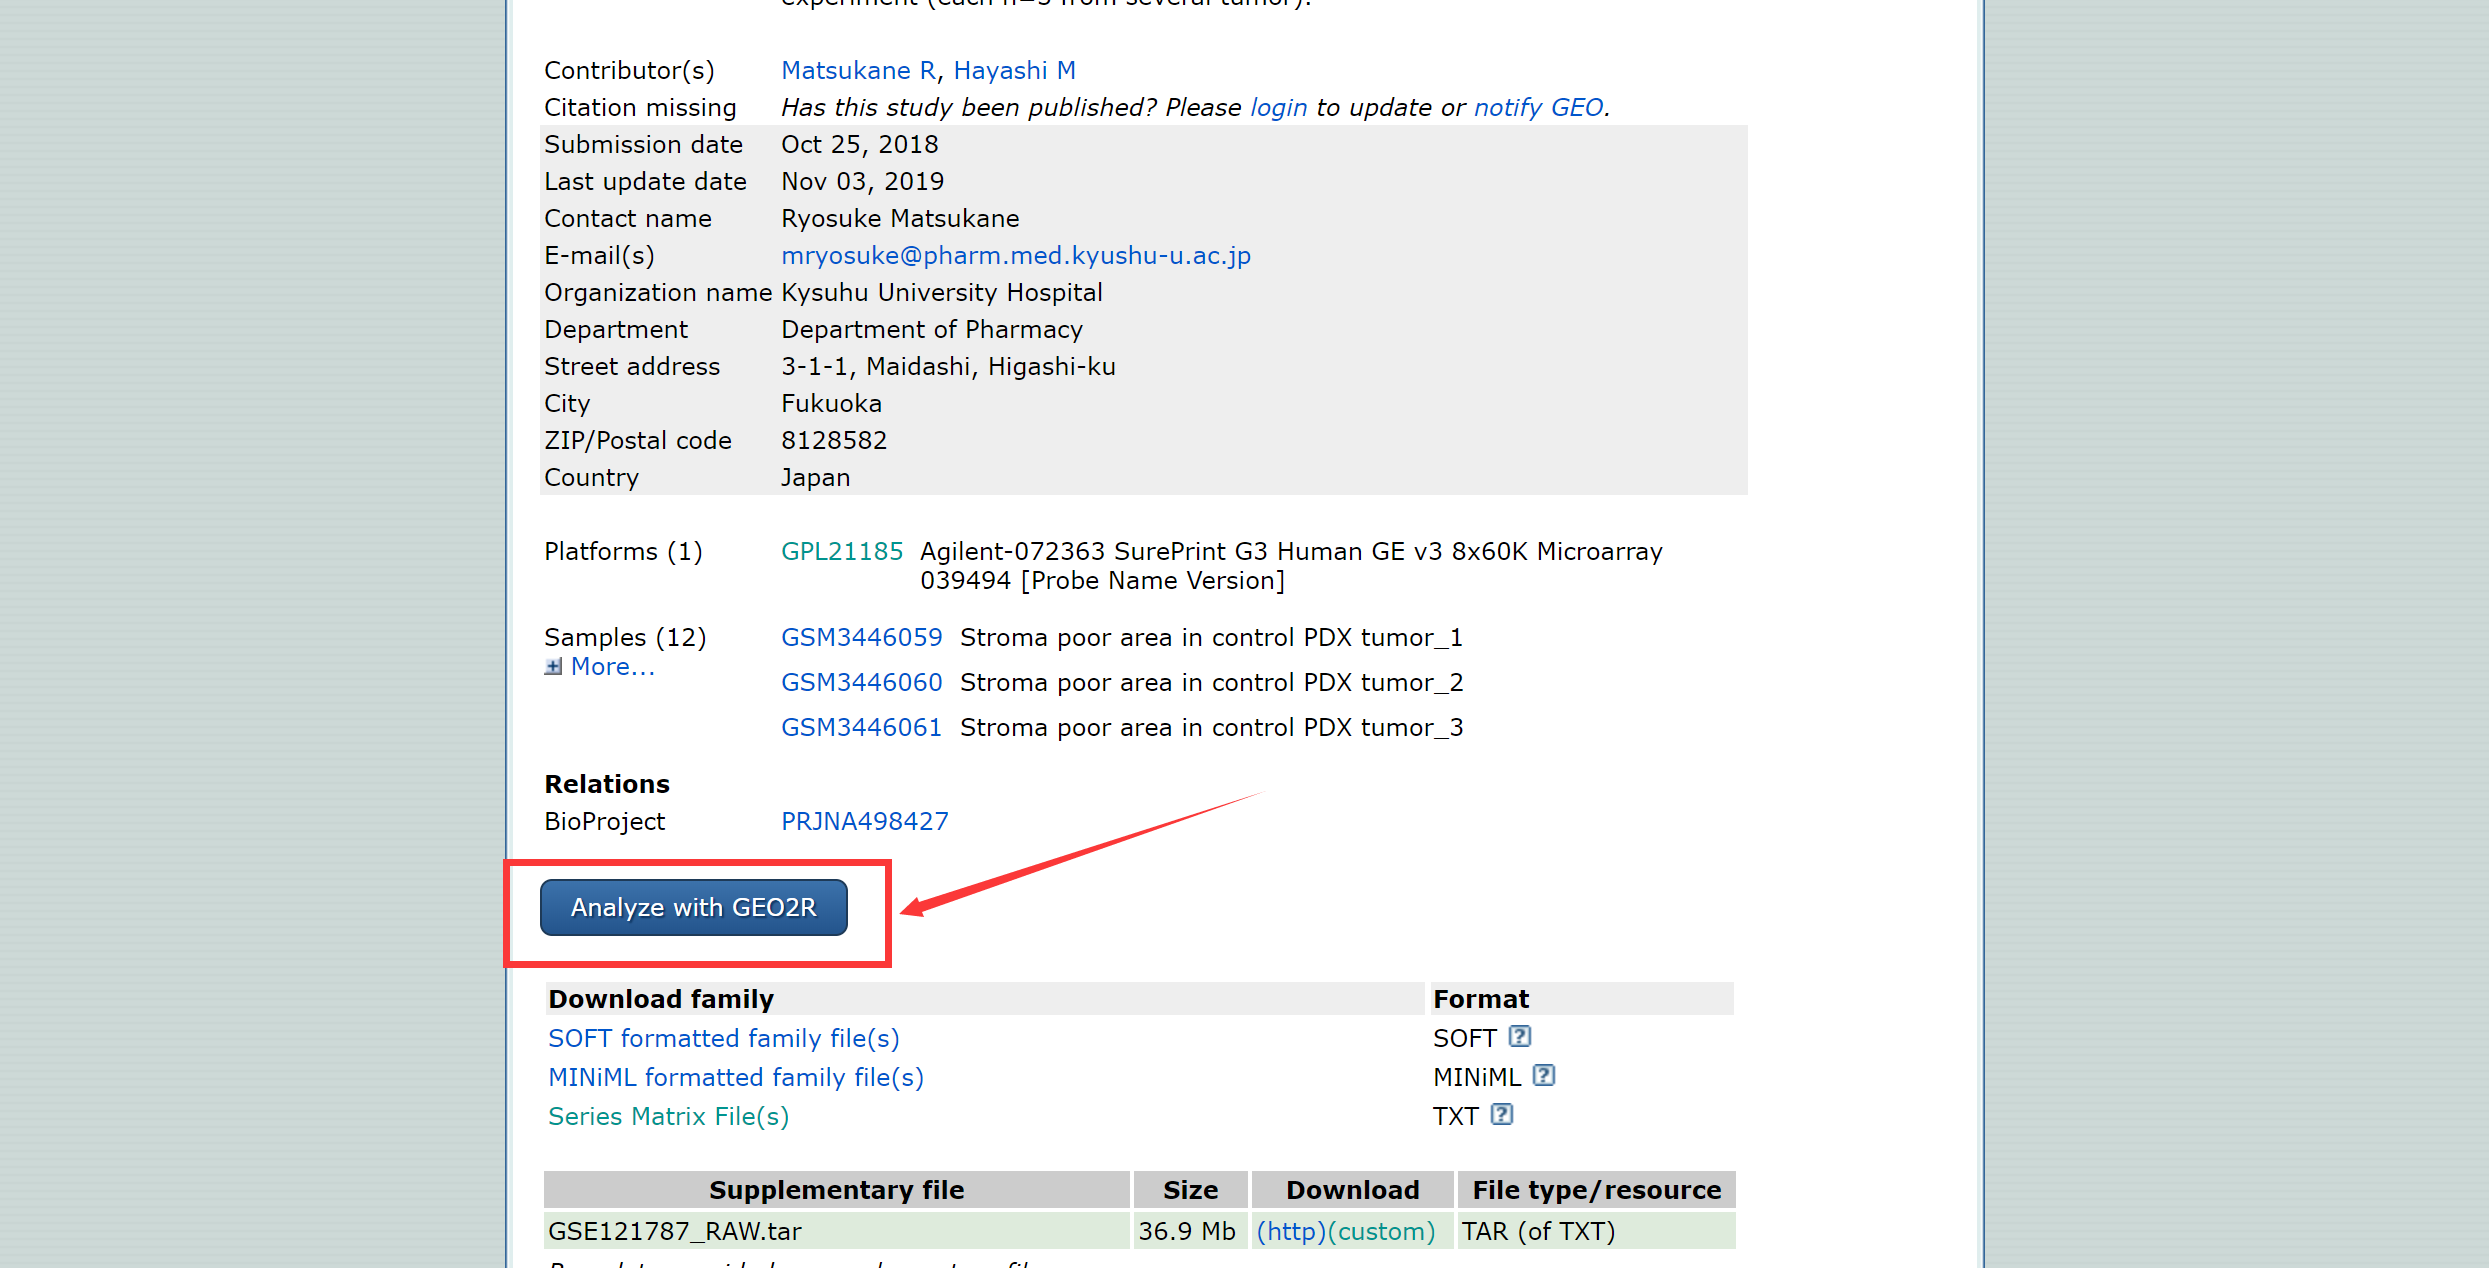Click the ZIP code 8128582
Viewport: 2489px width, 1268px height.
pos(833,440)
